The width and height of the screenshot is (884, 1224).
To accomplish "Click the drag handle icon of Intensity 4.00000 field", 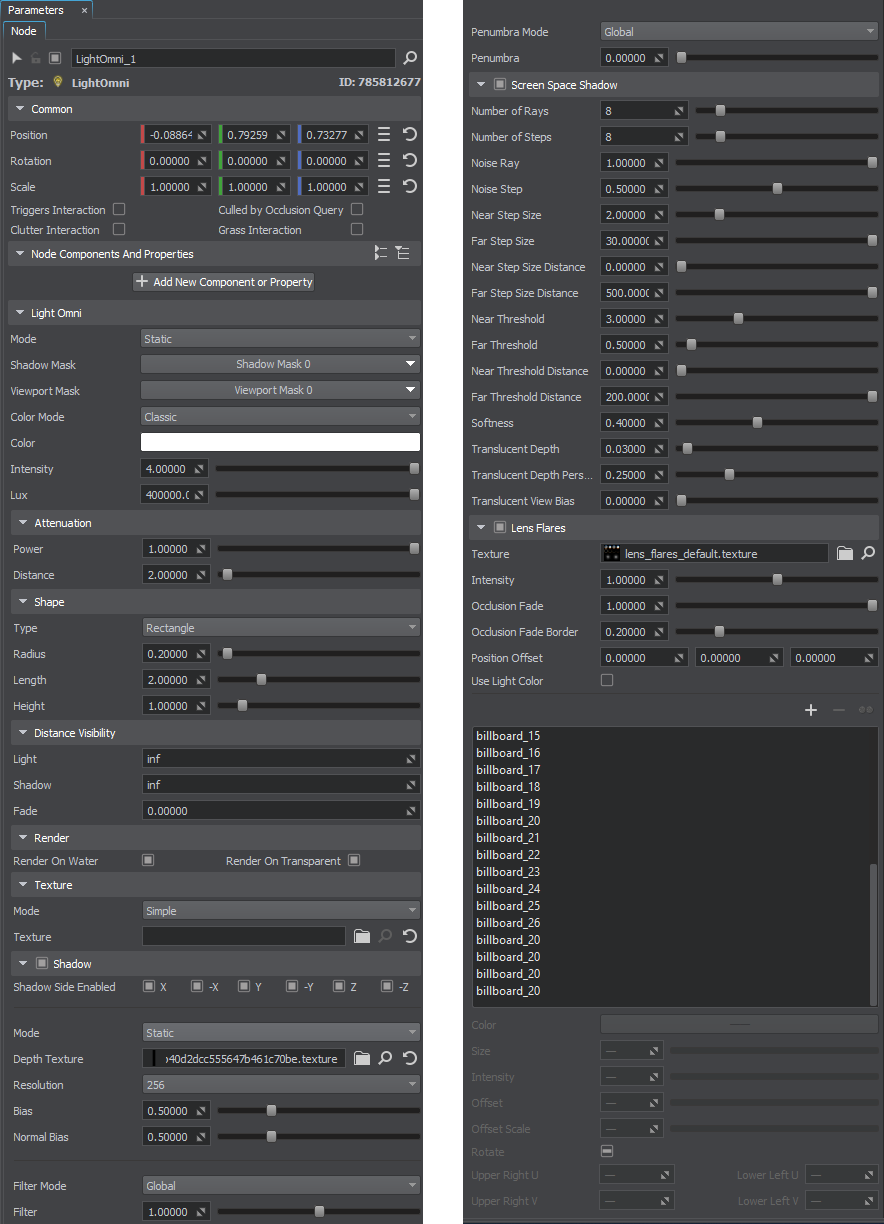I will (x=201, y=468).
